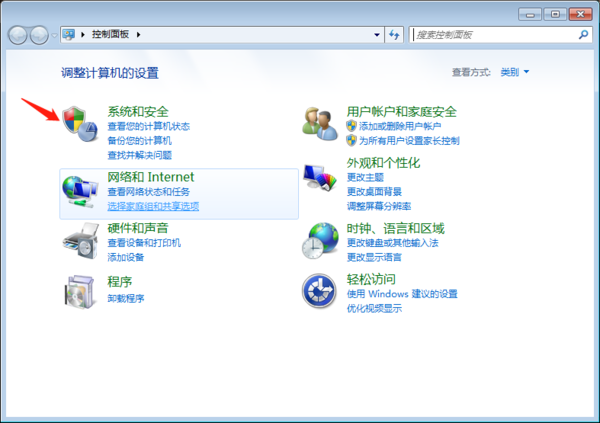Open 查看网络状态和任务 link
The height and width of the screenshot is (423, 600).
pos(148,192)
